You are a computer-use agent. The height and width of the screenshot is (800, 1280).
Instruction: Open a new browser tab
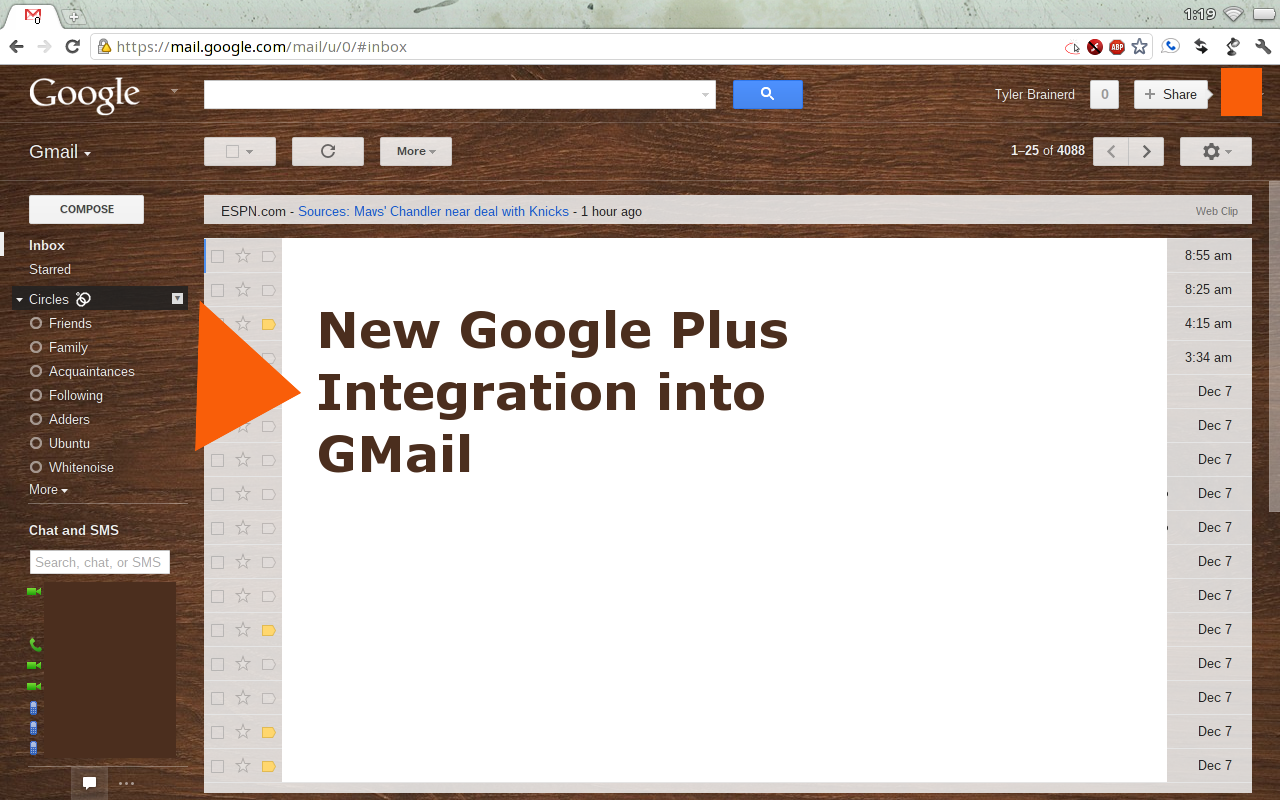pyautogui.click(x=74, y=16)
